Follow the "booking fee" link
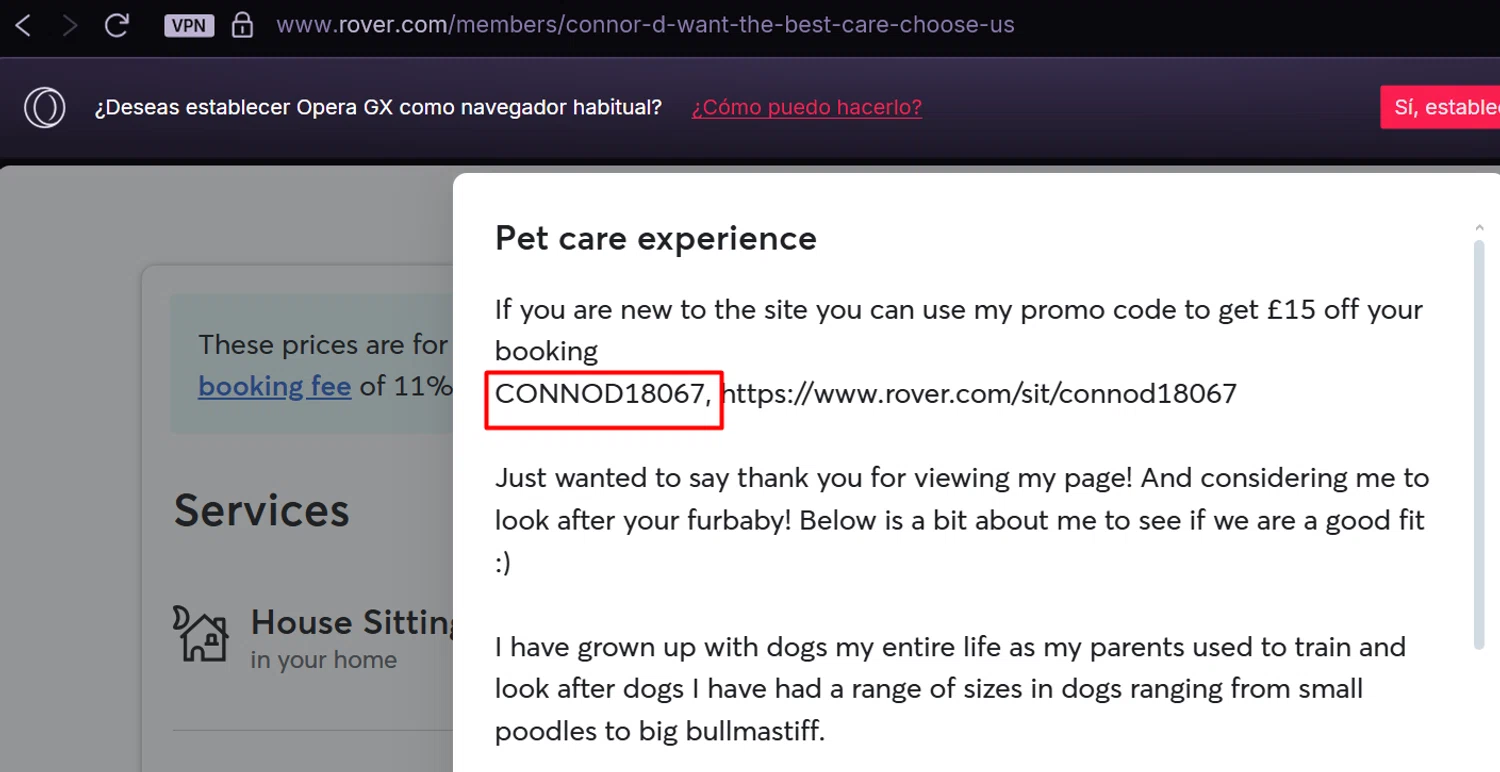Screen dimensions: 1500x772 point(274,386)
